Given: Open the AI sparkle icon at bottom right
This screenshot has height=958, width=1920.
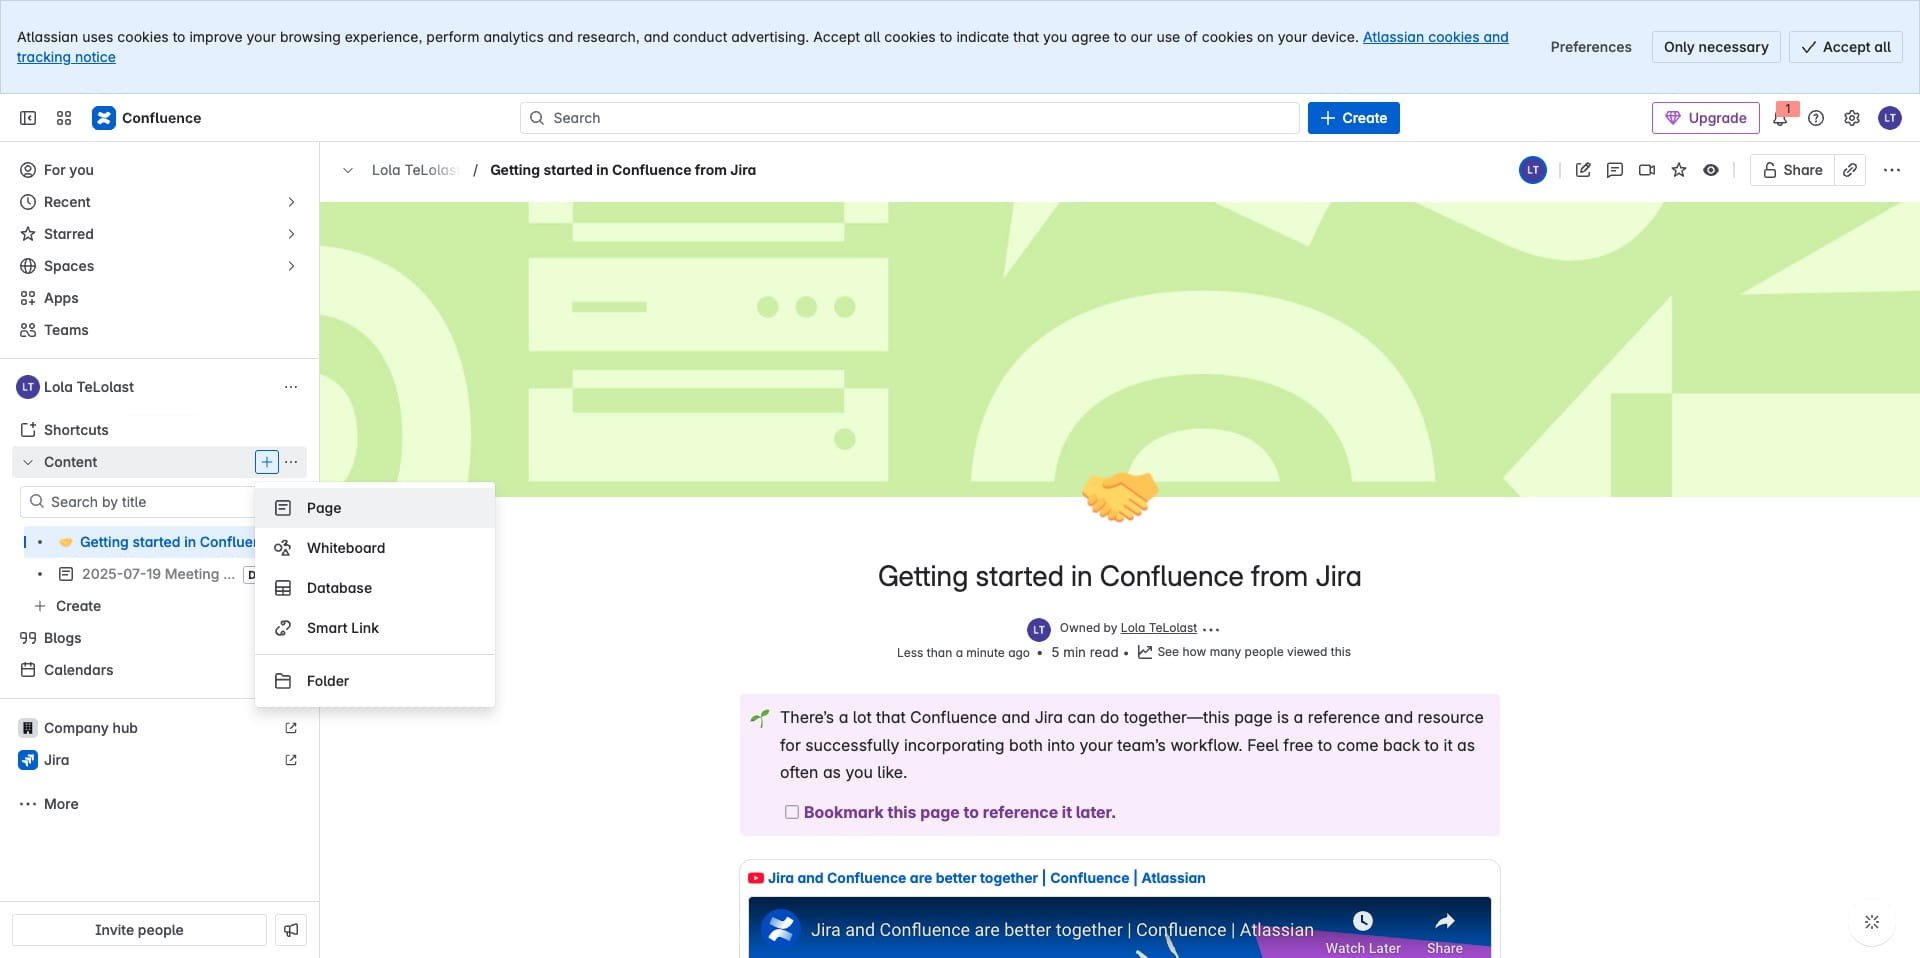Looking at the screenshot, I should click(x=1872, y=922).
